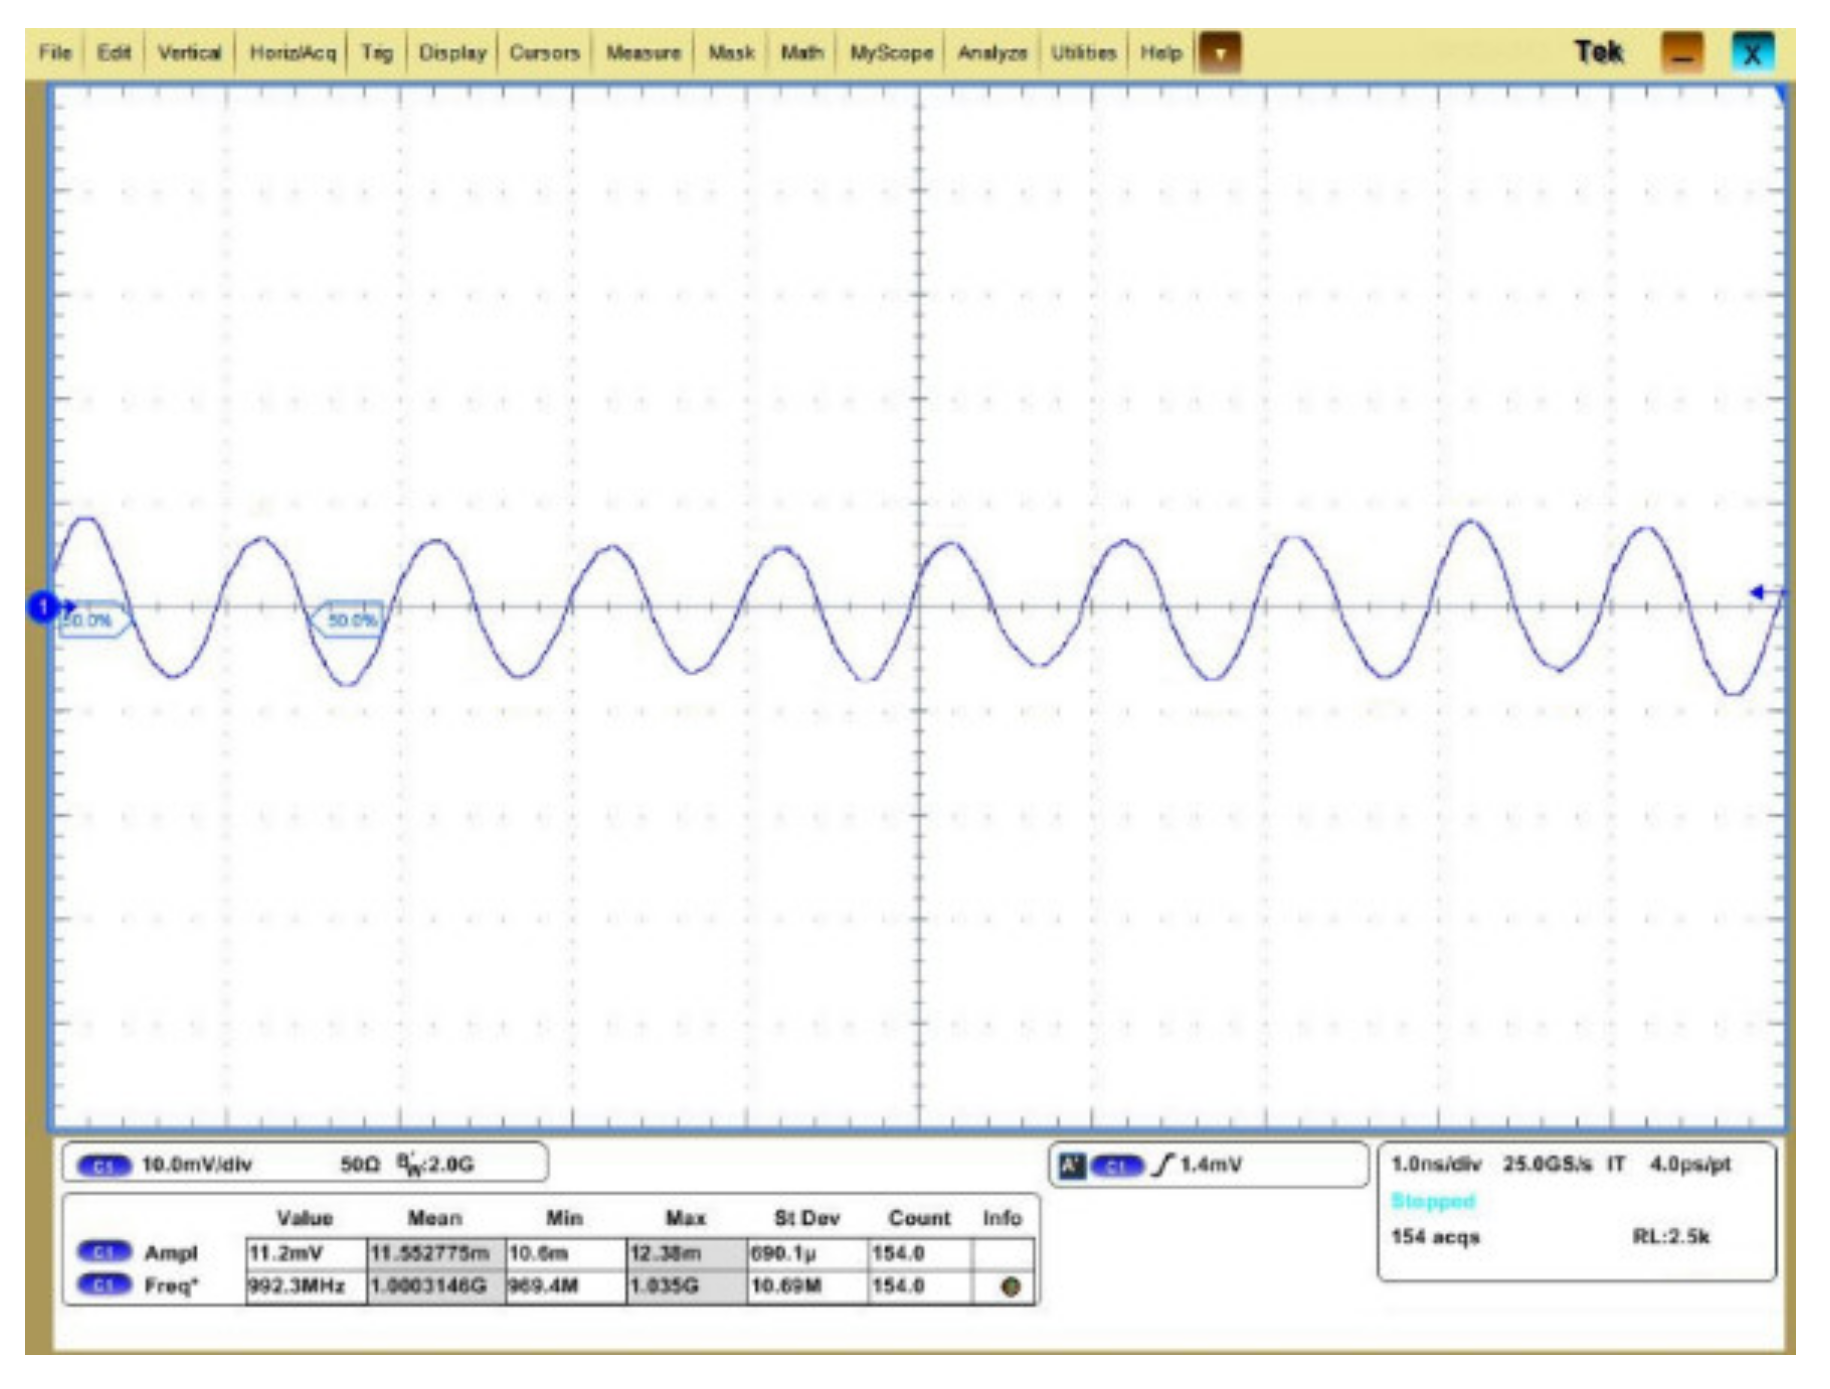Click the 50Ω termination readout
The image size is (1830, 1389).
(x=360, y=1165)
